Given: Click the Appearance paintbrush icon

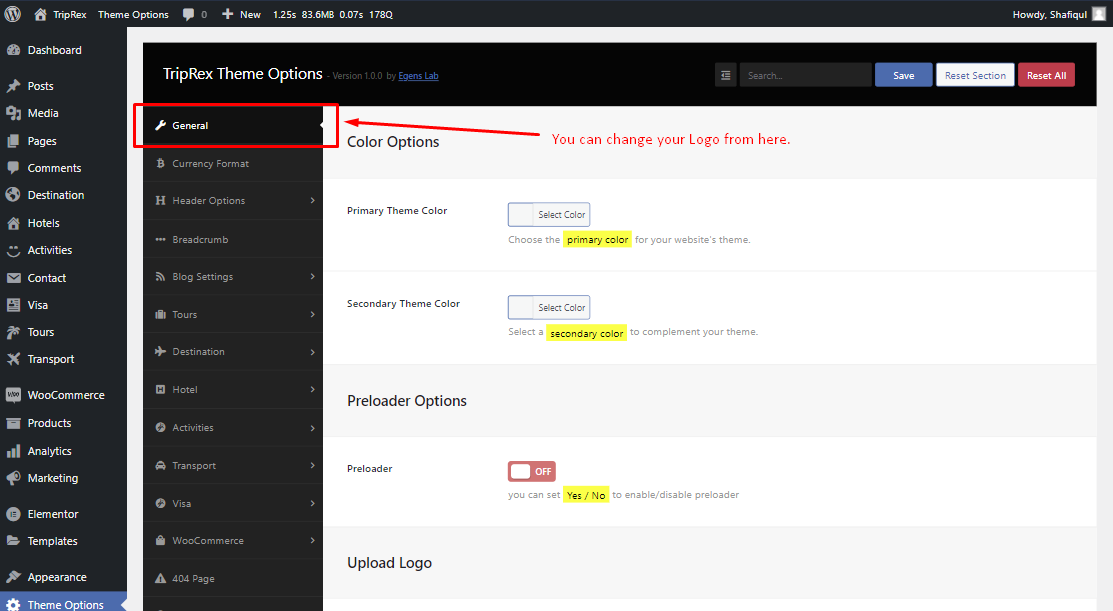Looking at the screenshot, I should click(13, 577).
